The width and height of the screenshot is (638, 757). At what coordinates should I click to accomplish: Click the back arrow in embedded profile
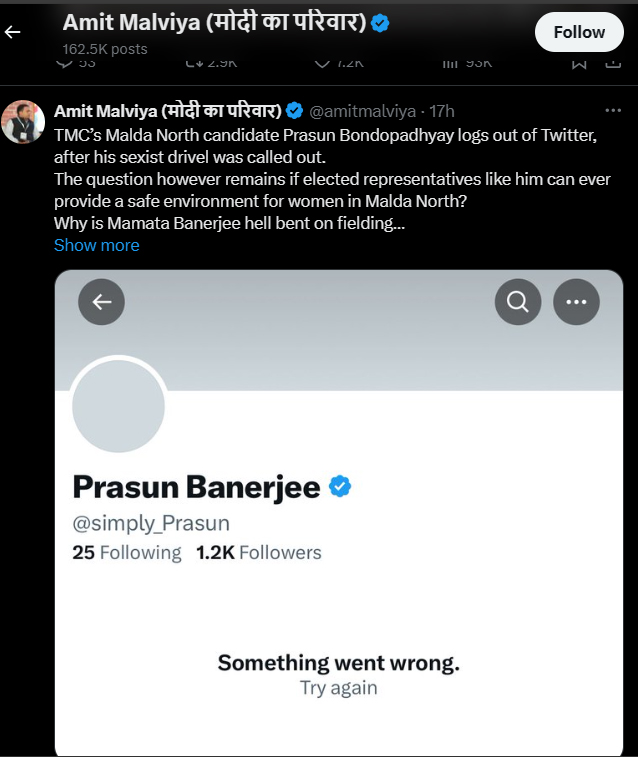pos(102,301)
